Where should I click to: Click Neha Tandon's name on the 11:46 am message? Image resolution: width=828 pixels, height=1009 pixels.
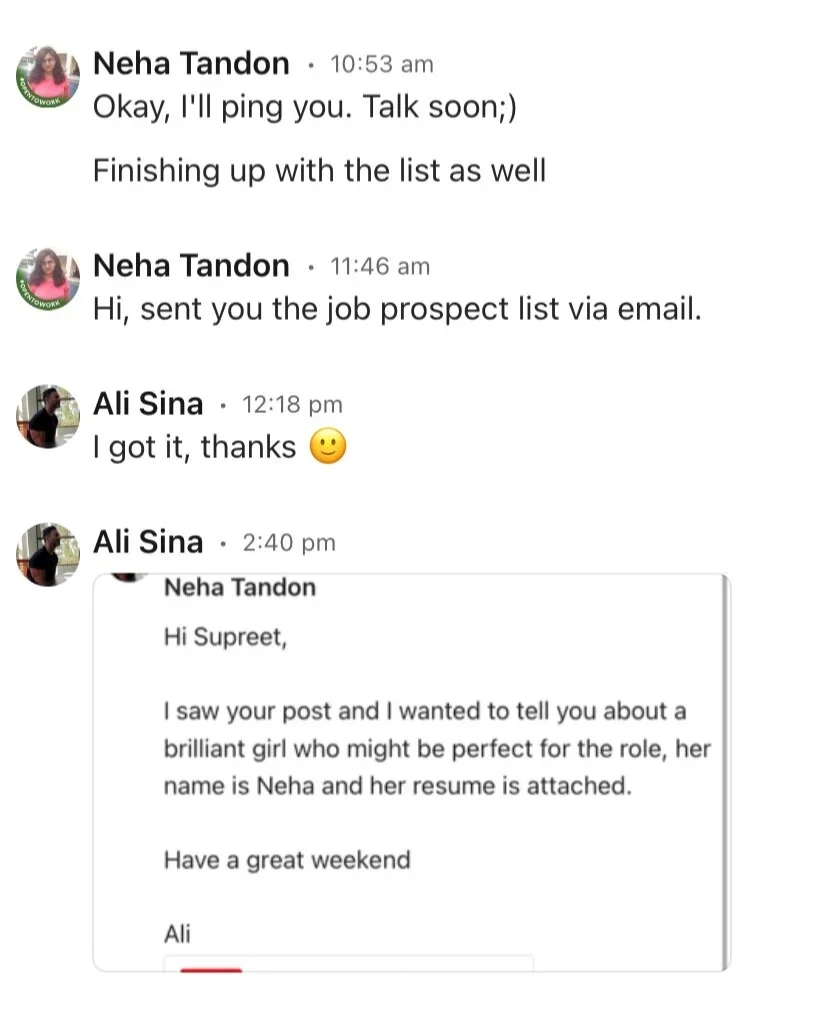click(x=190, y=266)
